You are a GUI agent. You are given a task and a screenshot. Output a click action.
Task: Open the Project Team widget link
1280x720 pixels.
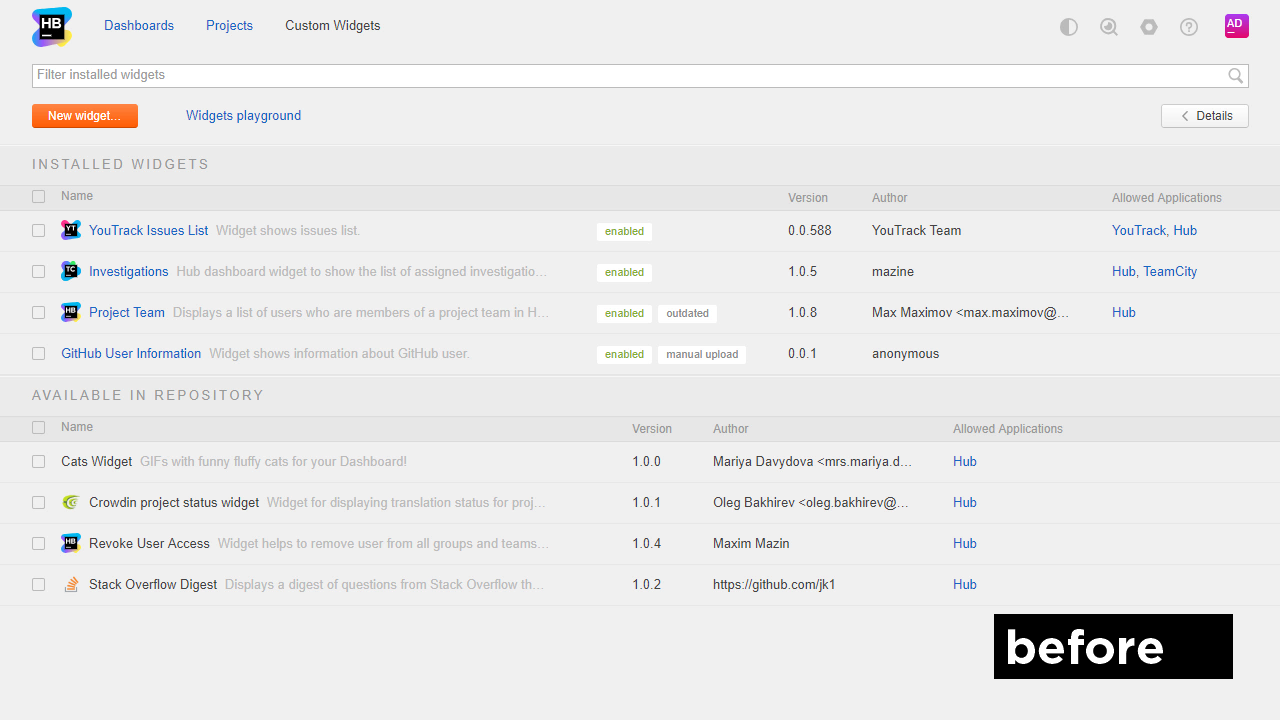(x=127, y=312)
